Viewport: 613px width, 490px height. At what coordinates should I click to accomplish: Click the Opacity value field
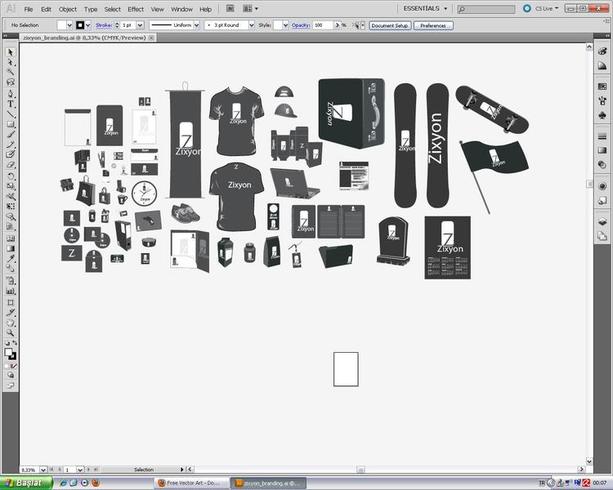point(323,25)
